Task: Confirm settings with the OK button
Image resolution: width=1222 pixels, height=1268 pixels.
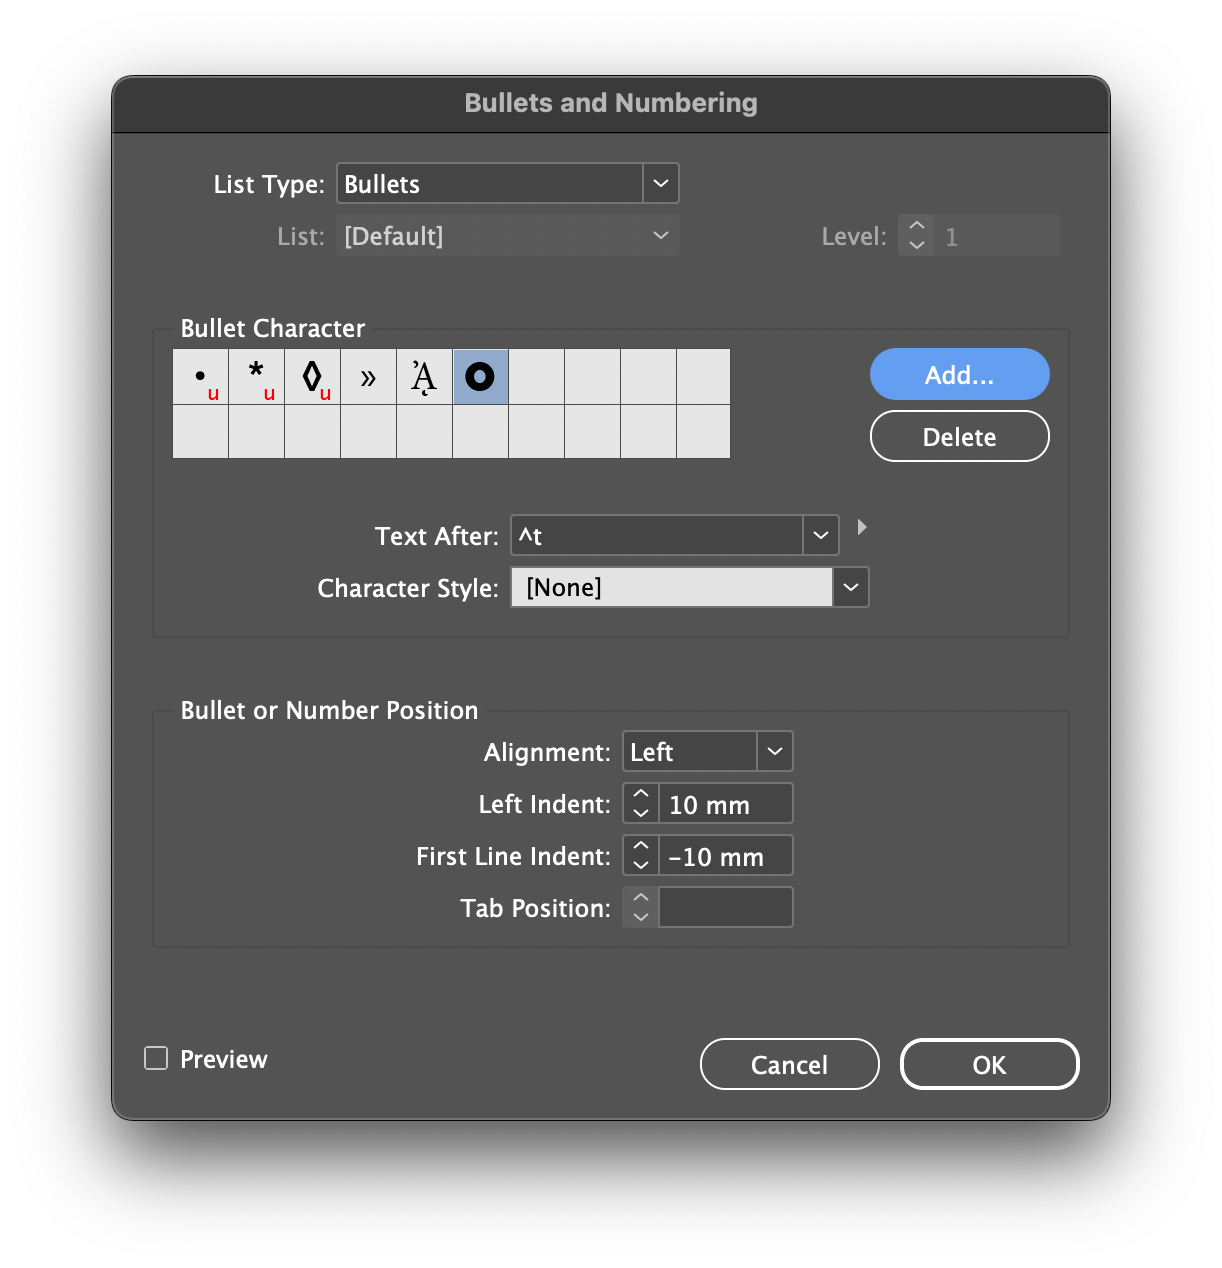Action: tap(988, 1064)
